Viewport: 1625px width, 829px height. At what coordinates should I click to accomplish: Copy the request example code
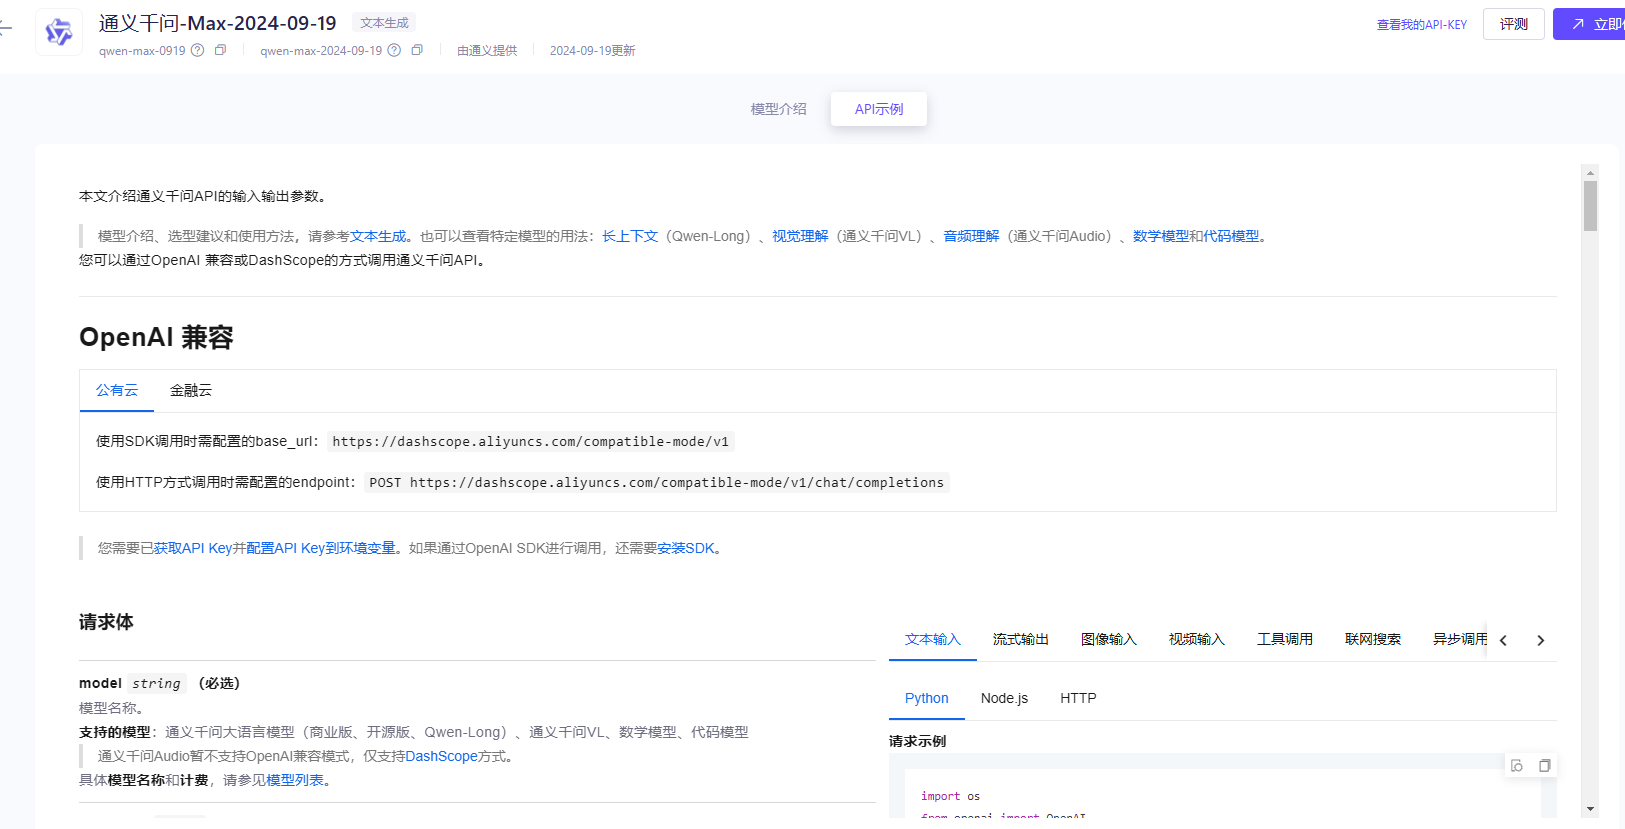(1544, 766)
